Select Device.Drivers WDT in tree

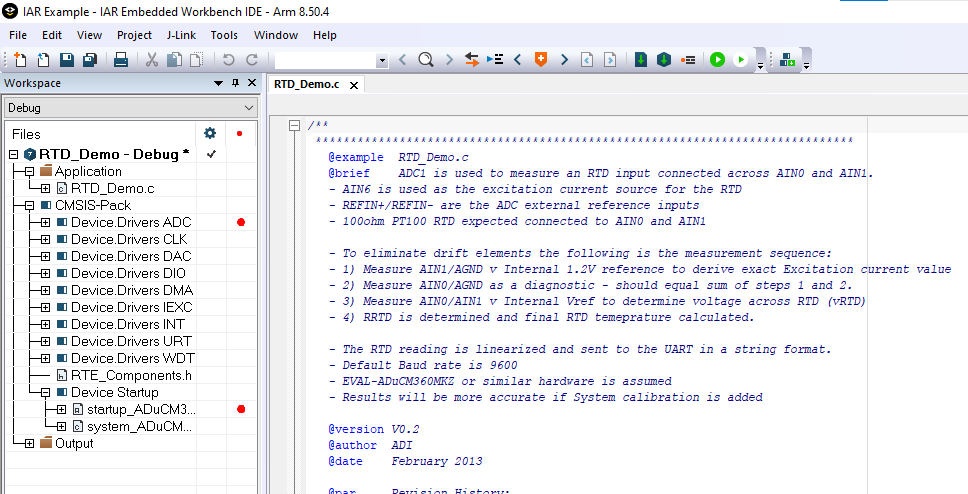click(132, 358)
